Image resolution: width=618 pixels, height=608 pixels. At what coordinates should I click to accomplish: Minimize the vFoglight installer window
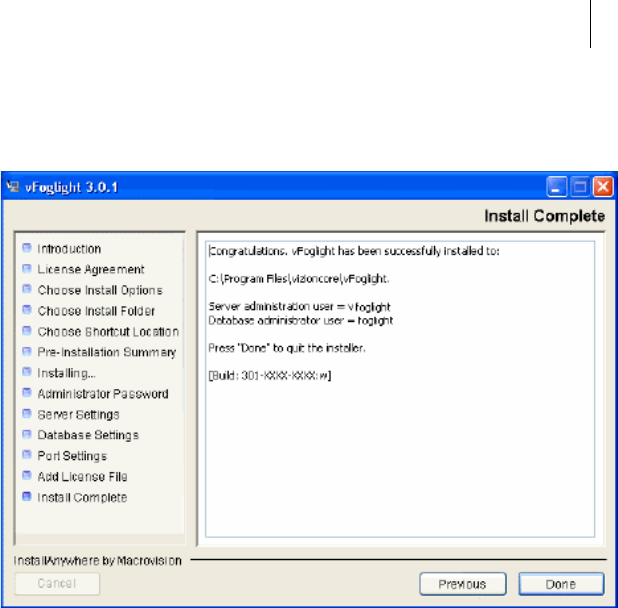point(557,187)
